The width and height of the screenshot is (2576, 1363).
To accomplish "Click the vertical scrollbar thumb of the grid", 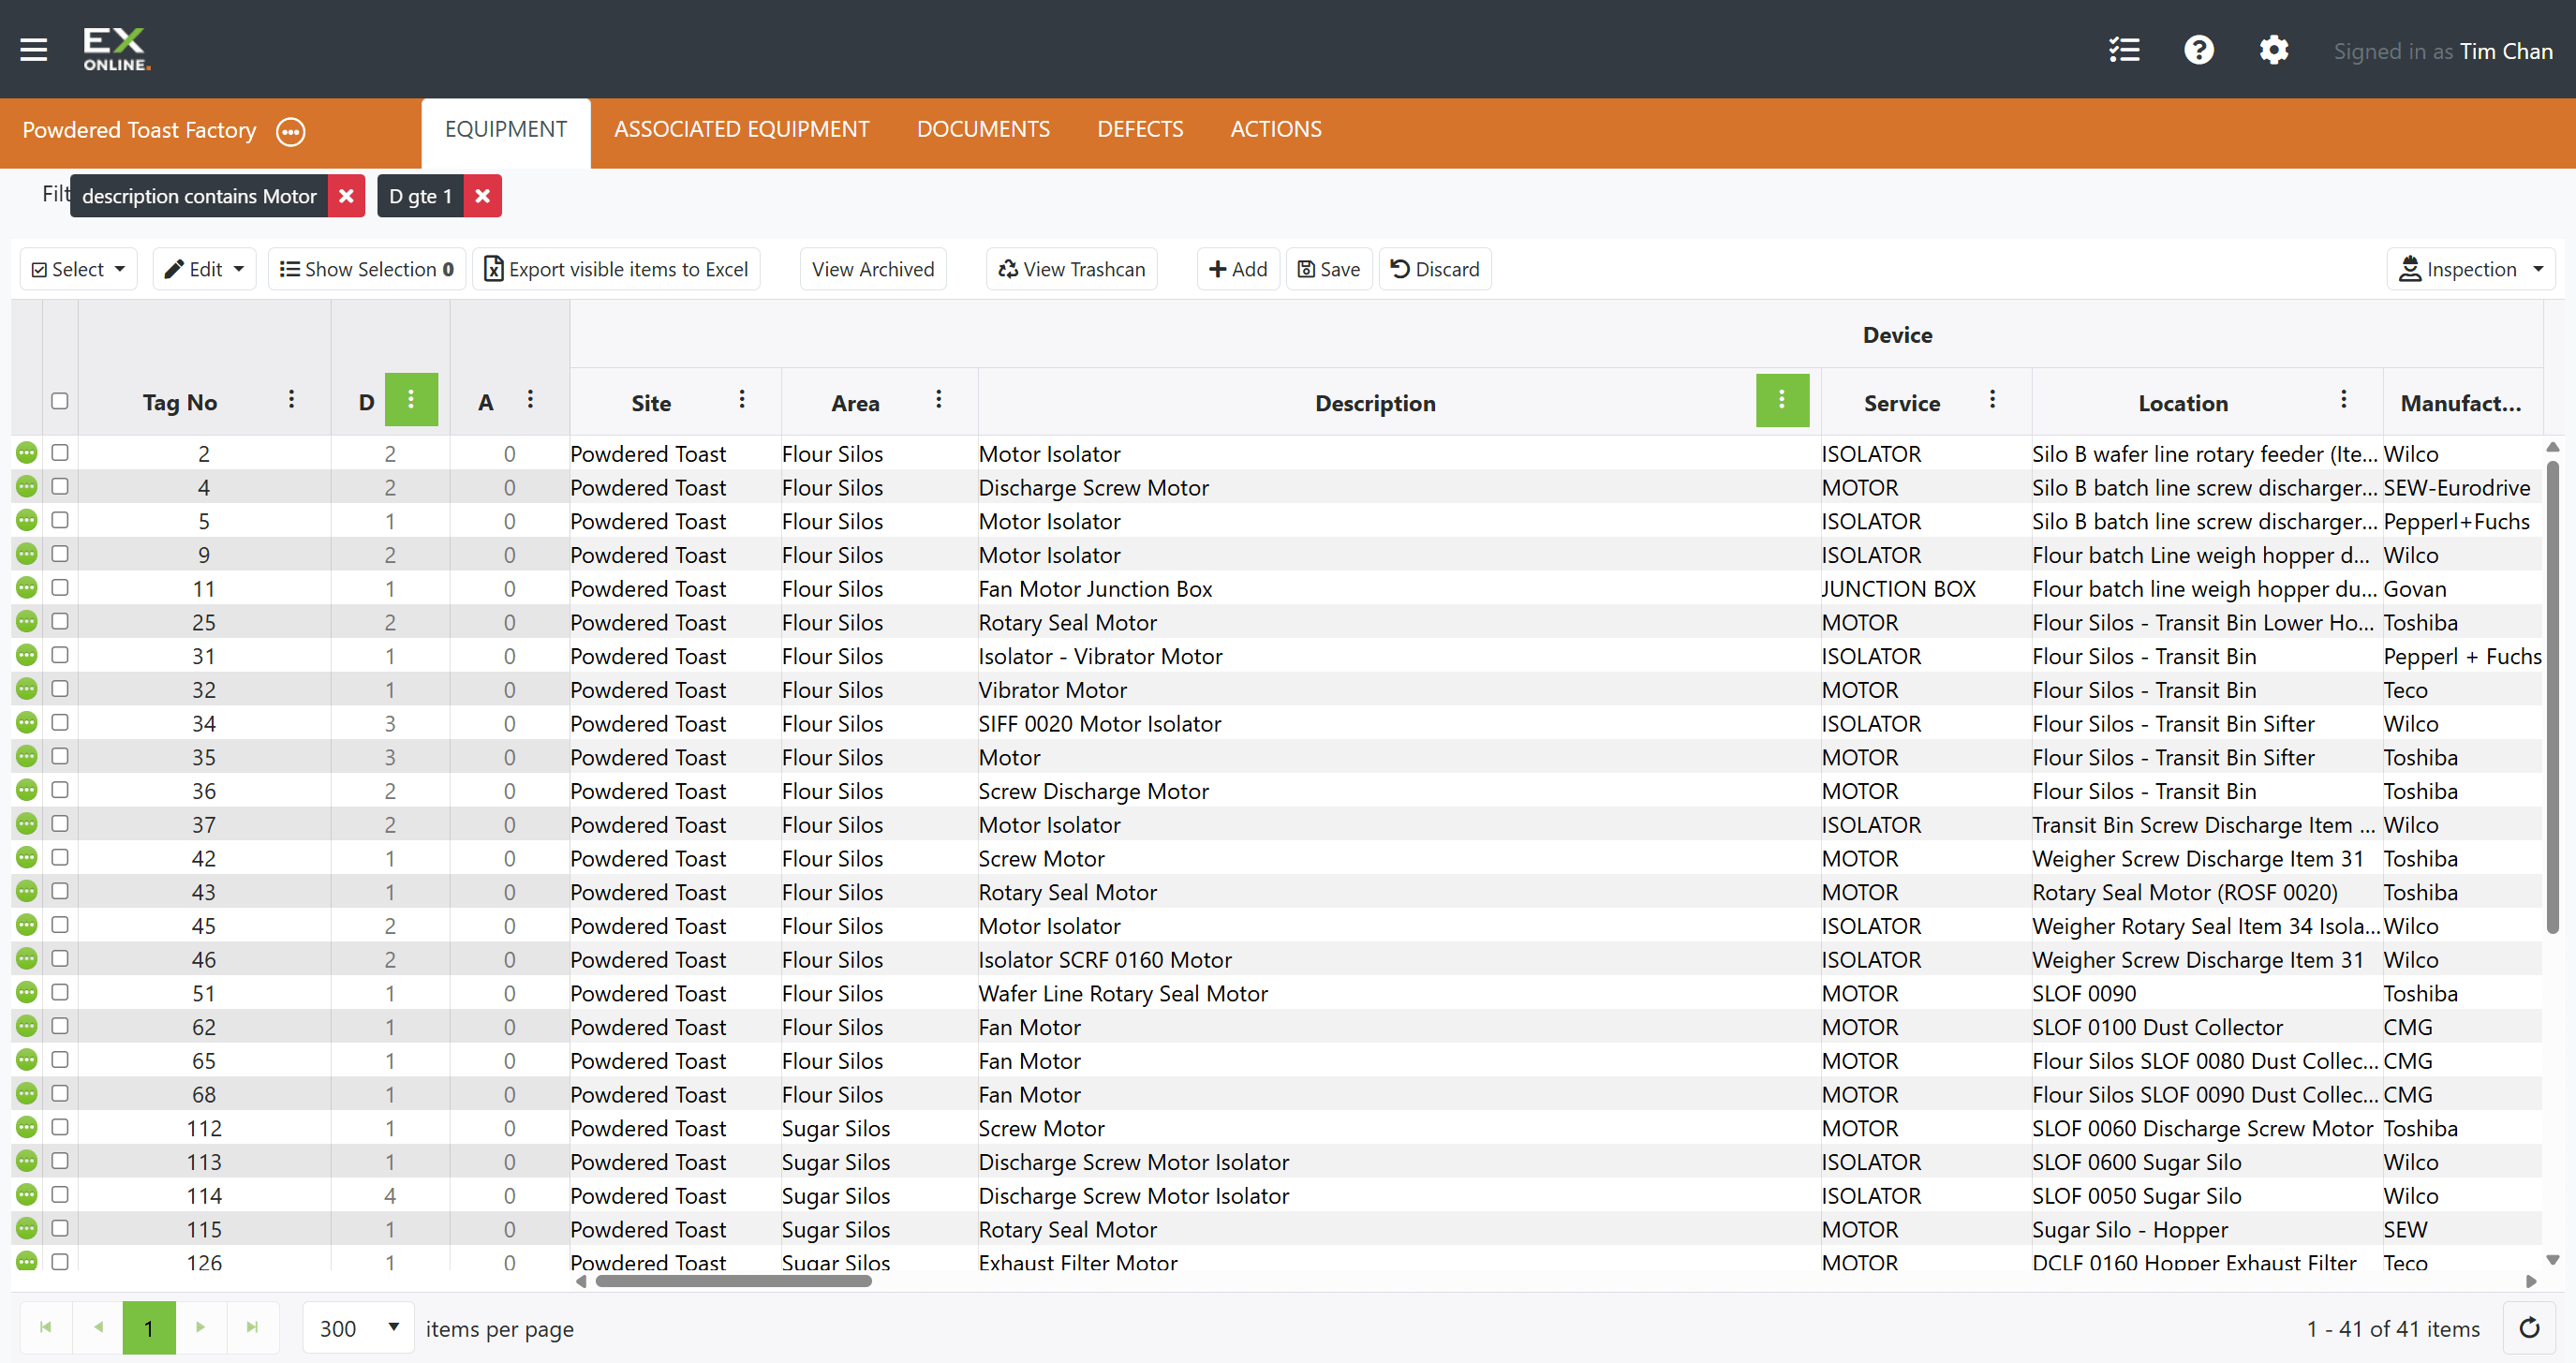I will [x=2552, y=696].
